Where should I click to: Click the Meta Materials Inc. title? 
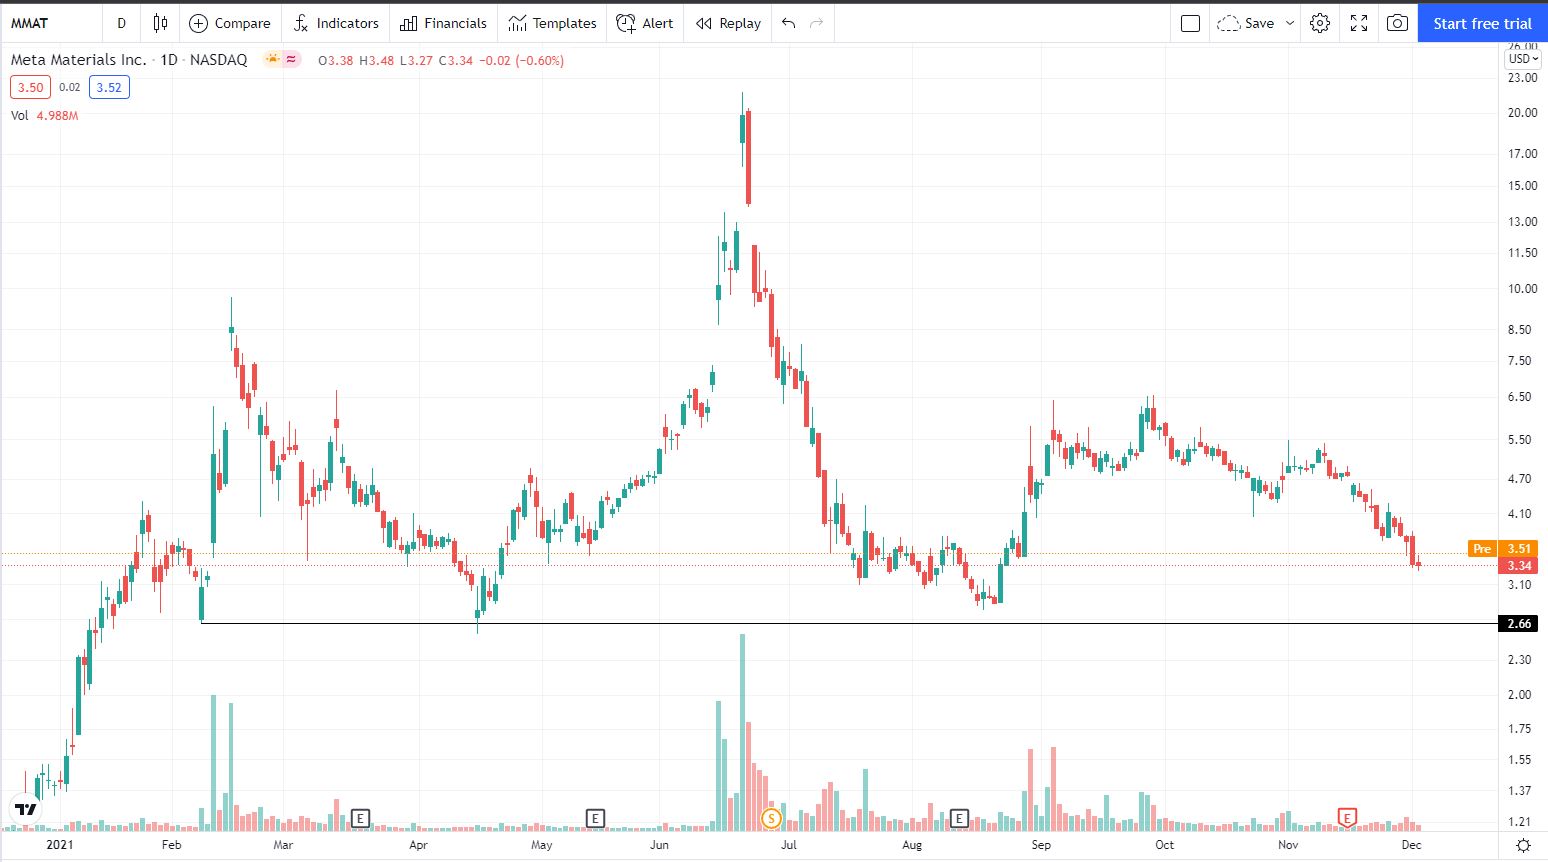click(x=78, y=60)
